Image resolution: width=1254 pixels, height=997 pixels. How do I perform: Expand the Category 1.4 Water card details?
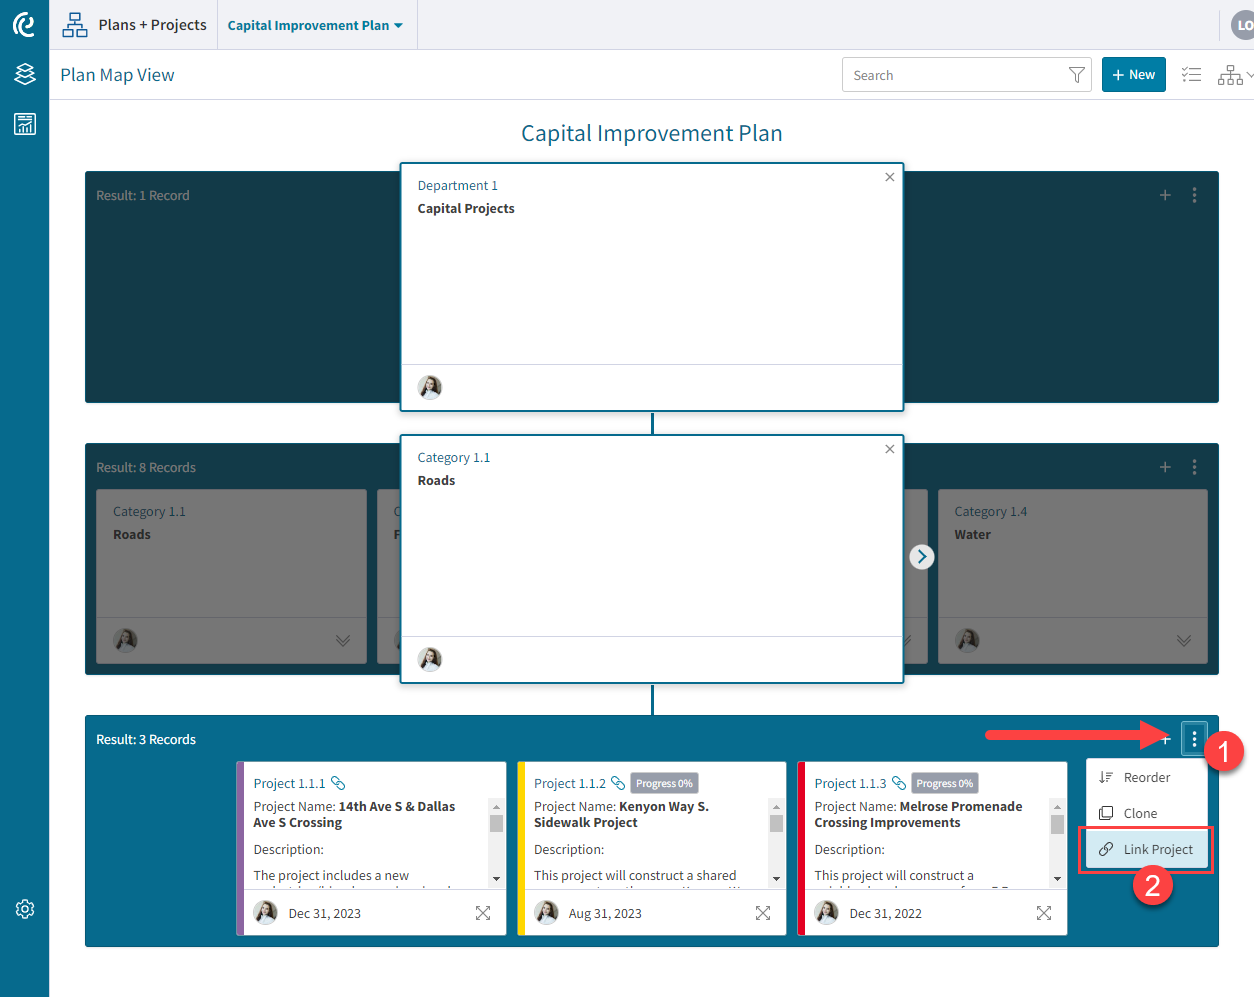pyautogui.click(x=1183, y=640)
